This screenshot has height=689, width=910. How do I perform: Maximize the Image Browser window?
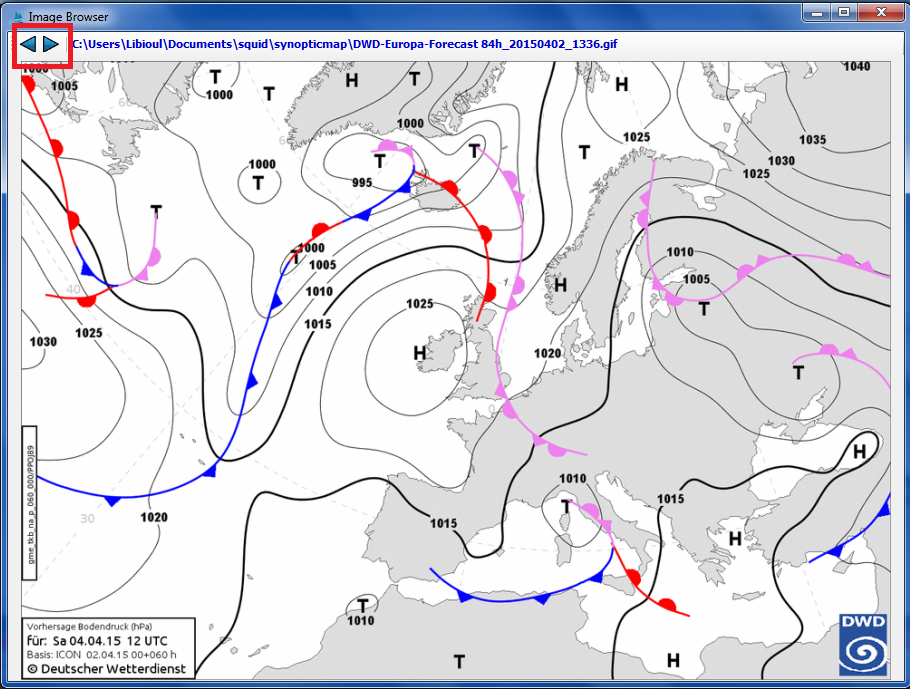click(x=843, y=12)
